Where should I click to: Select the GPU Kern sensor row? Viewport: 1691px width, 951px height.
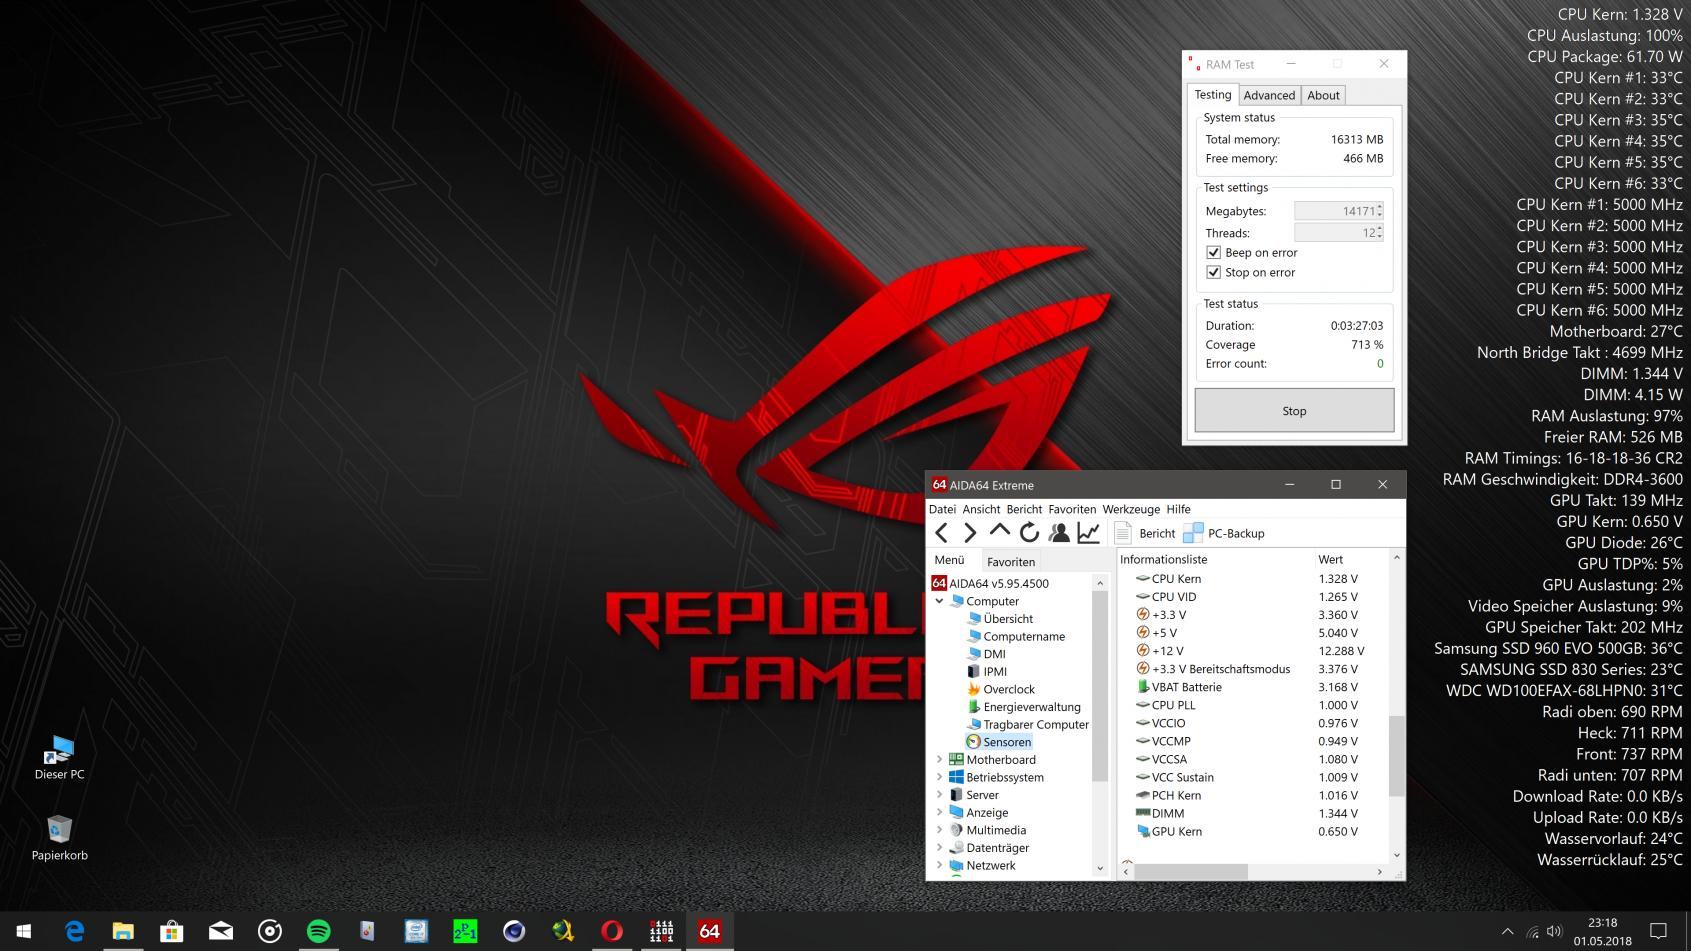tap(1255, 831)
